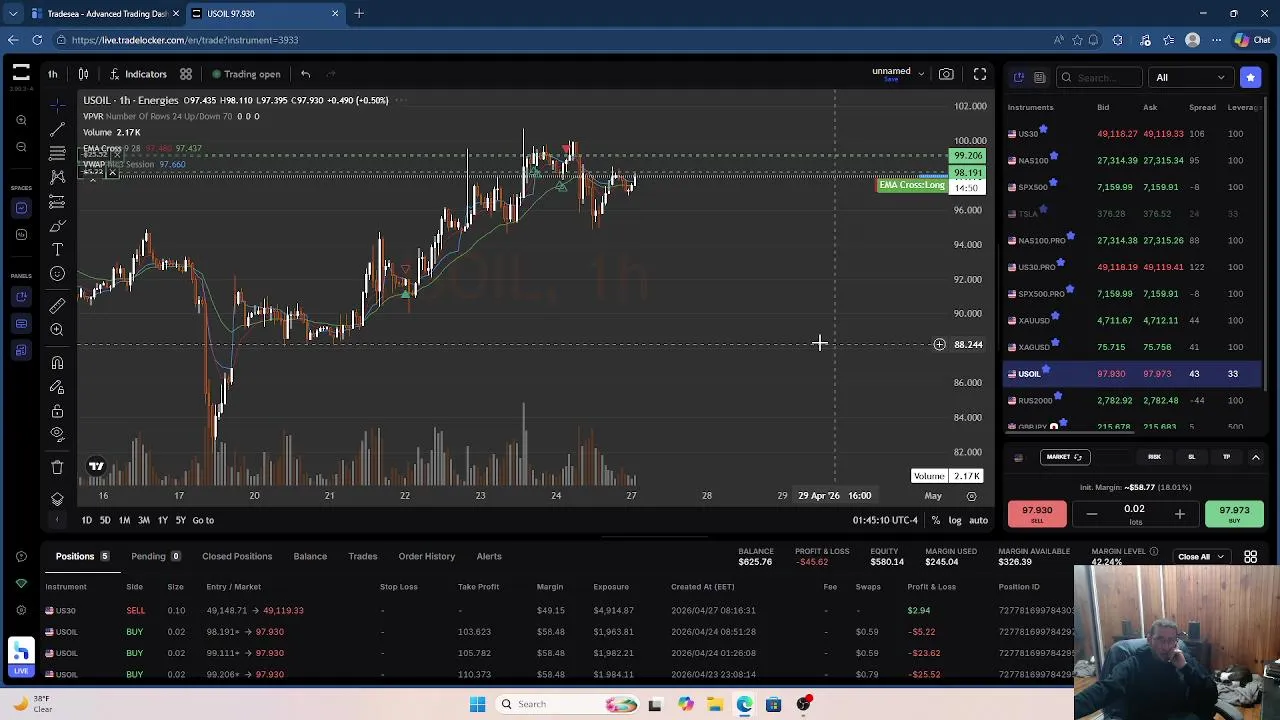
Task: Click the 0.02 lots input field
Action: click(x=1134, y=513)
